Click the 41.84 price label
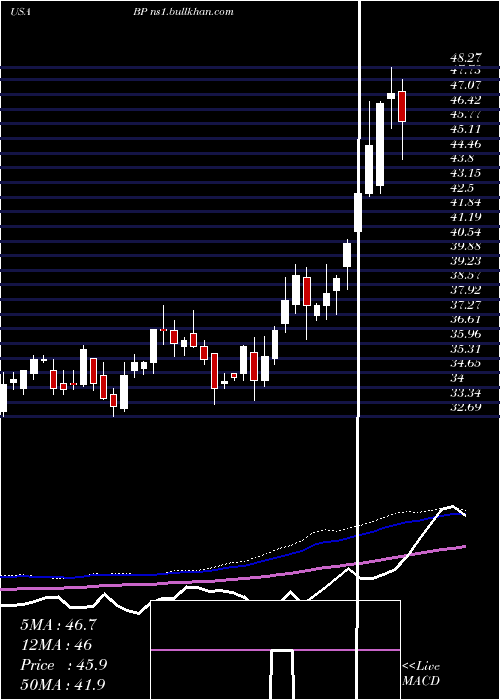500x700 pixels. [466, 202]
